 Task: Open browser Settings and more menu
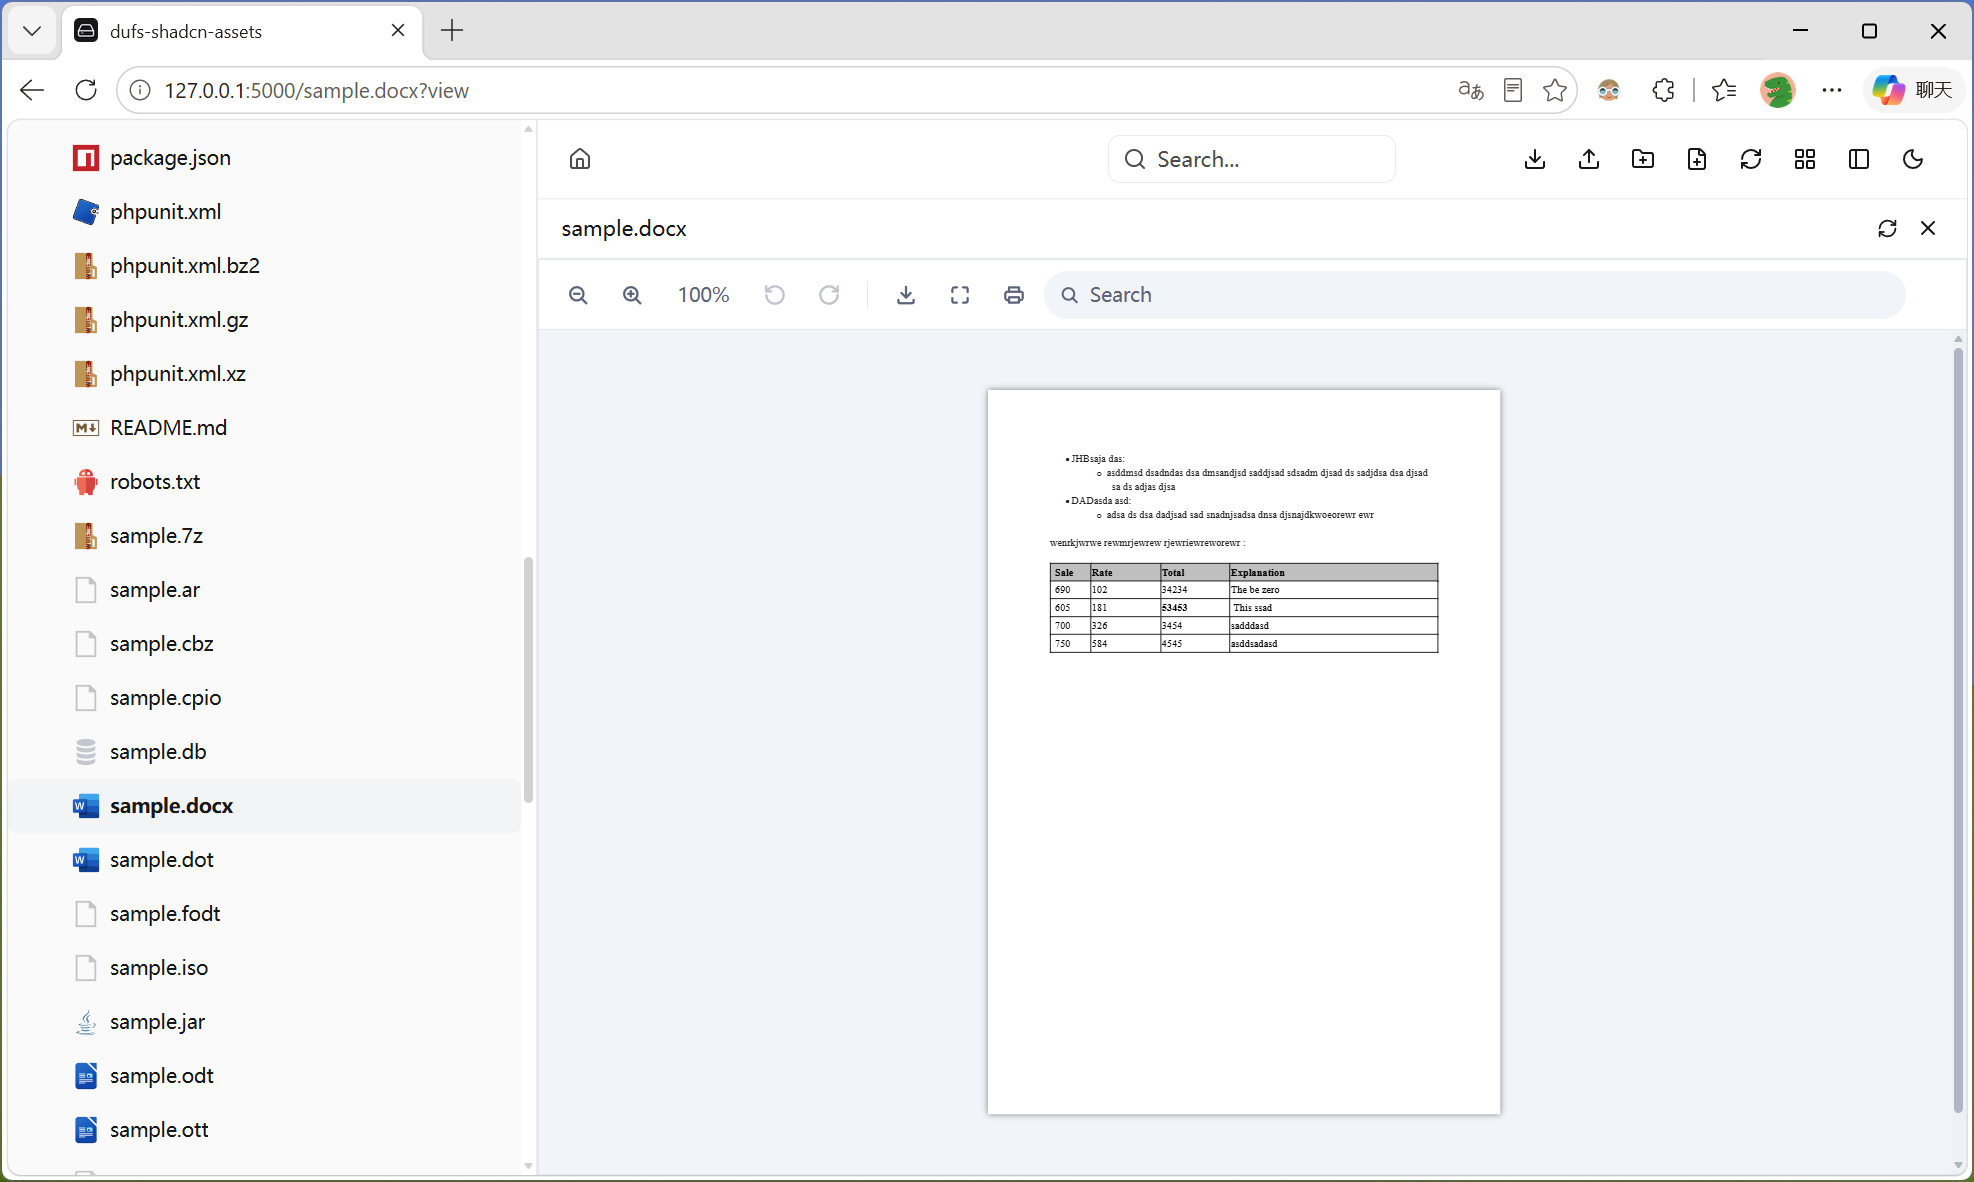[1832, 90]
